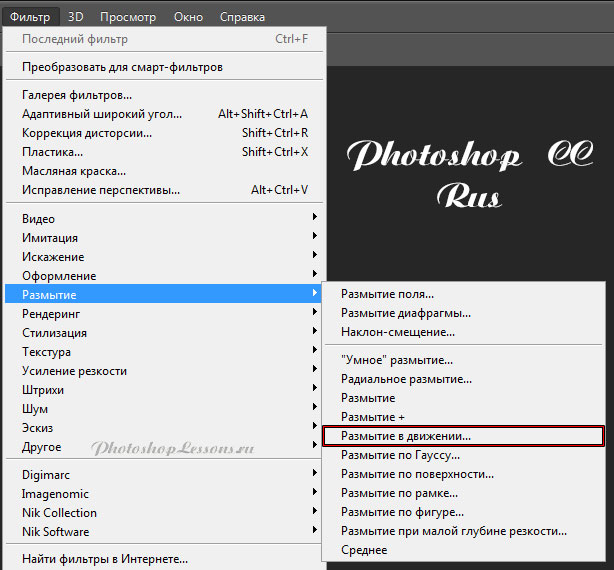
Task: Open the Окно menu
Action: [x=188, y=17]
